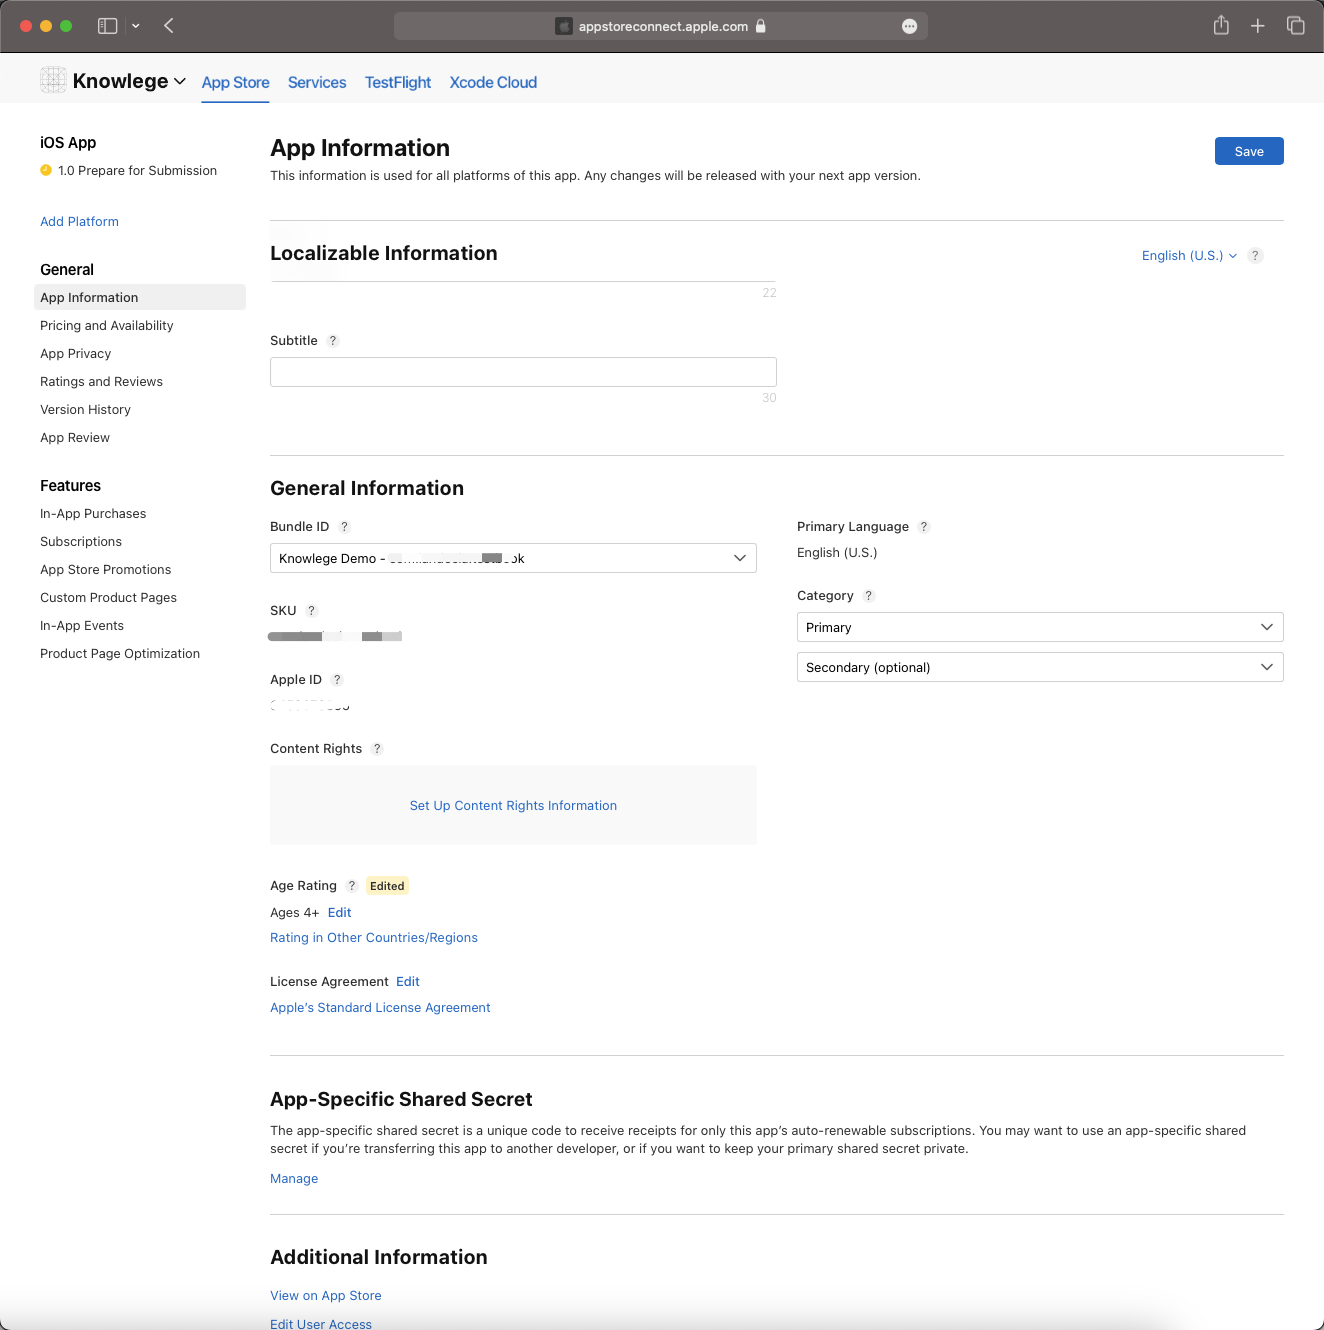Open Ratings and Reviews in sidebar
This screenshot has height=1330, width=1324.
(x=101, y=382)
